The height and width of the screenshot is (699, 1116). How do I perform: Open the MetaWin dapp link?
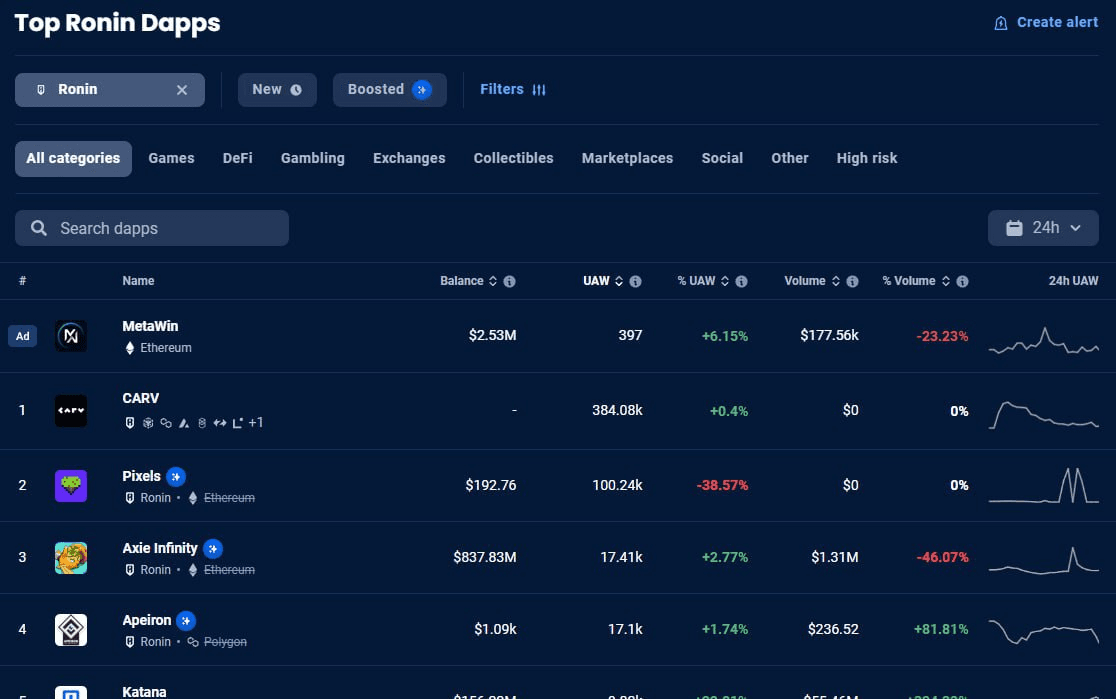[150, 326]
